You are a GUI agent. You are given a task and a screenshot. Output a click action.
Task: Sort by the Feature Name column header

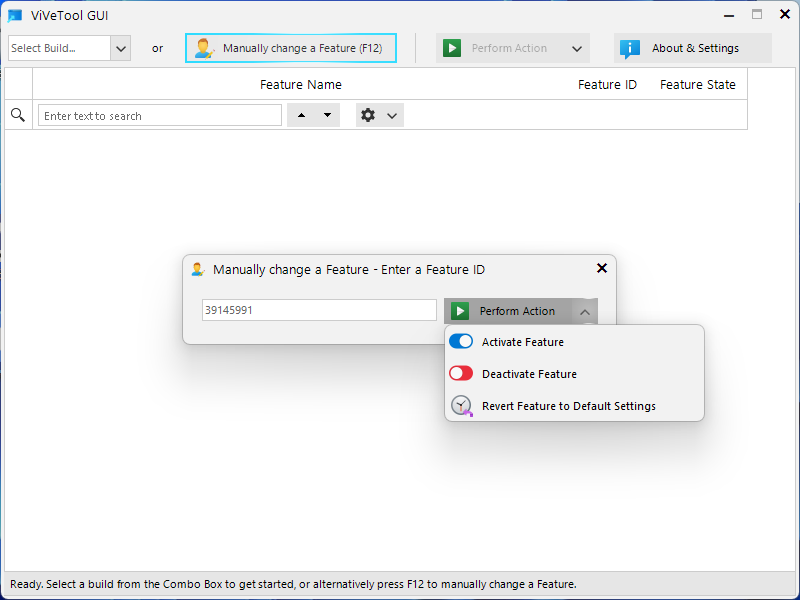coord(301,85)
